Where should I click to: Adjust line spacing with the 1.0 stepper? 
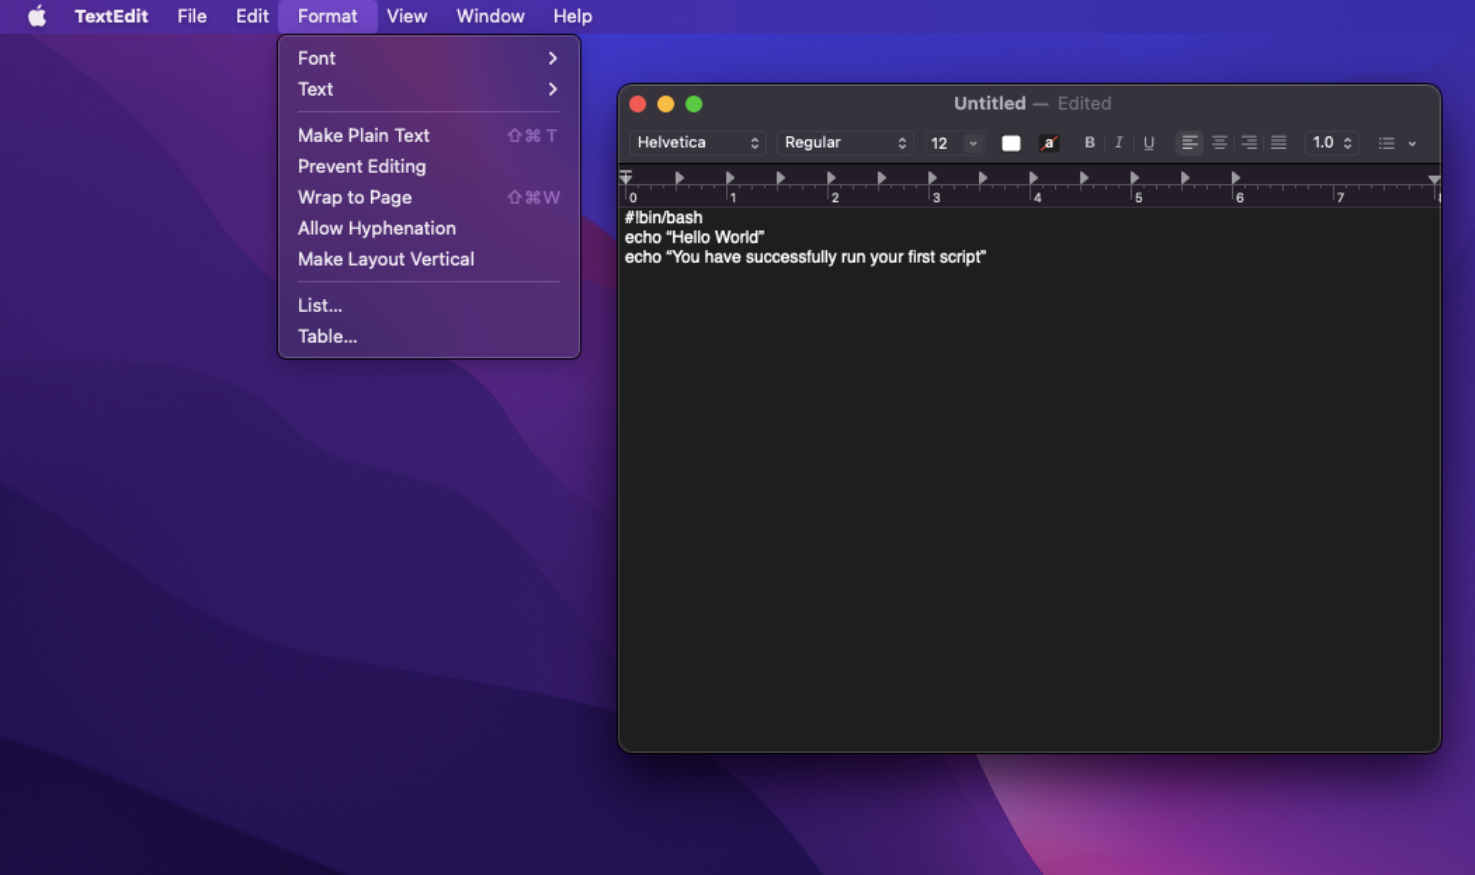[x=1331, y=143]
